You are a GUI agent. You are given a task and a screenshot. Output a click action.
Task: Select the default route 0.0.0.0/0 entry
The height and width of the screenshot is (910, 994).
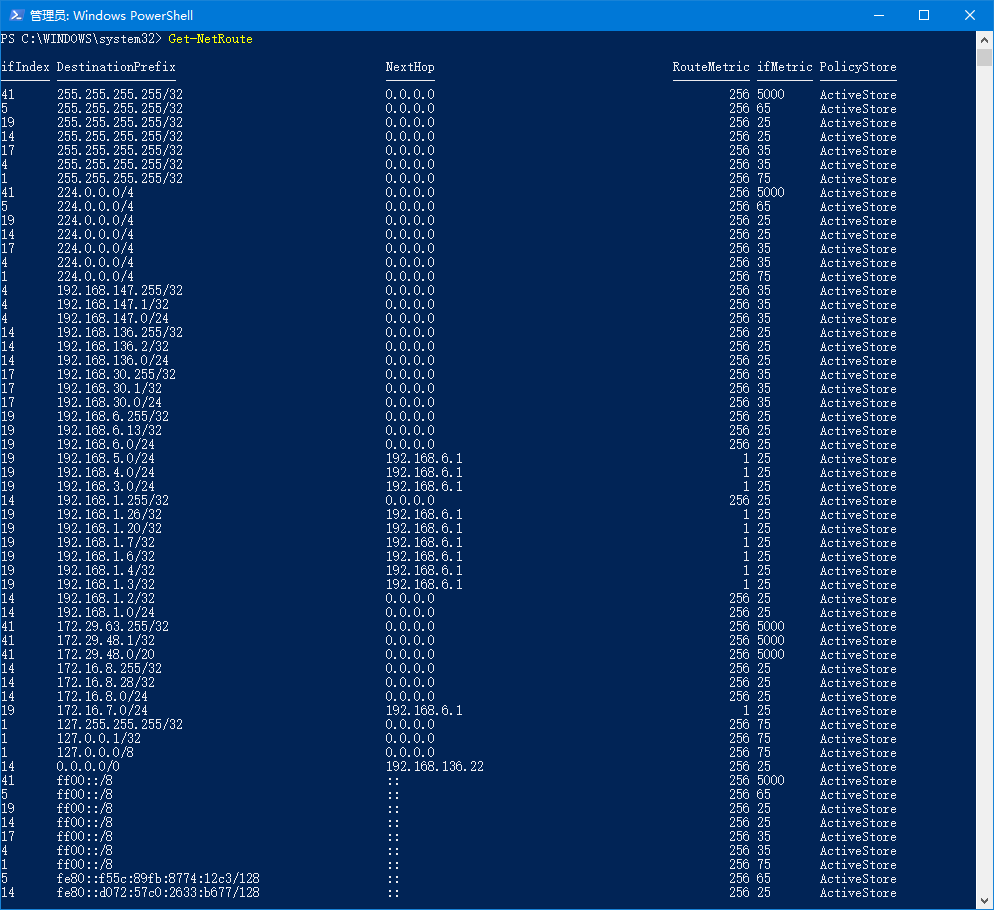click(x=85, y=766)
